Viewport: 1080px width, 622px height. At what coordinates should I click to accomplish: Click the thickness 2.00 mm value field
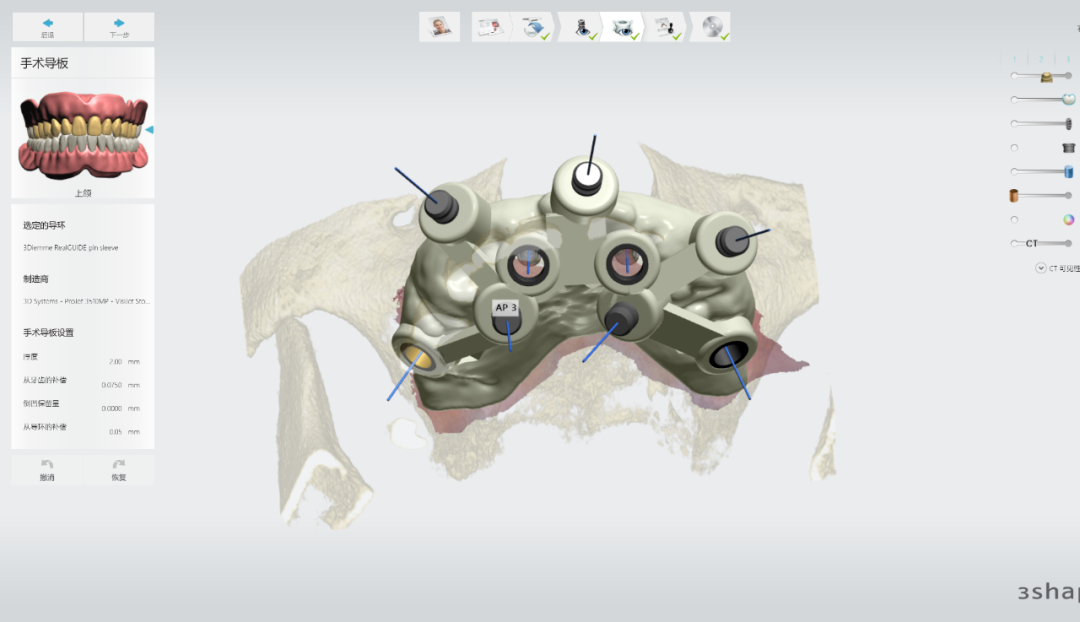click(115, 361)
